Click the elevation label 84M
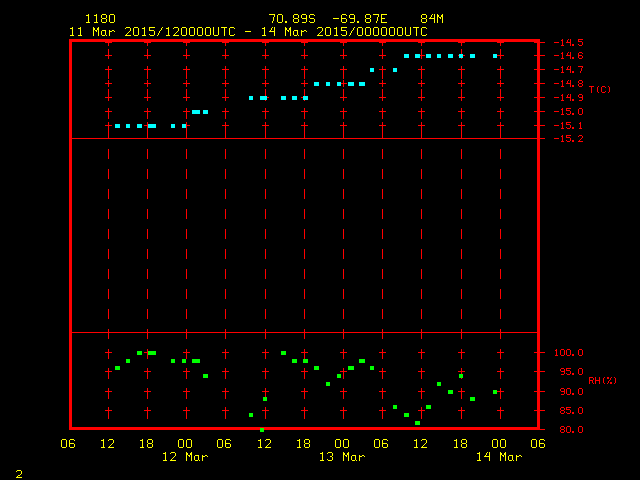Viewport: 640px width, 480px height. (432, 19)
